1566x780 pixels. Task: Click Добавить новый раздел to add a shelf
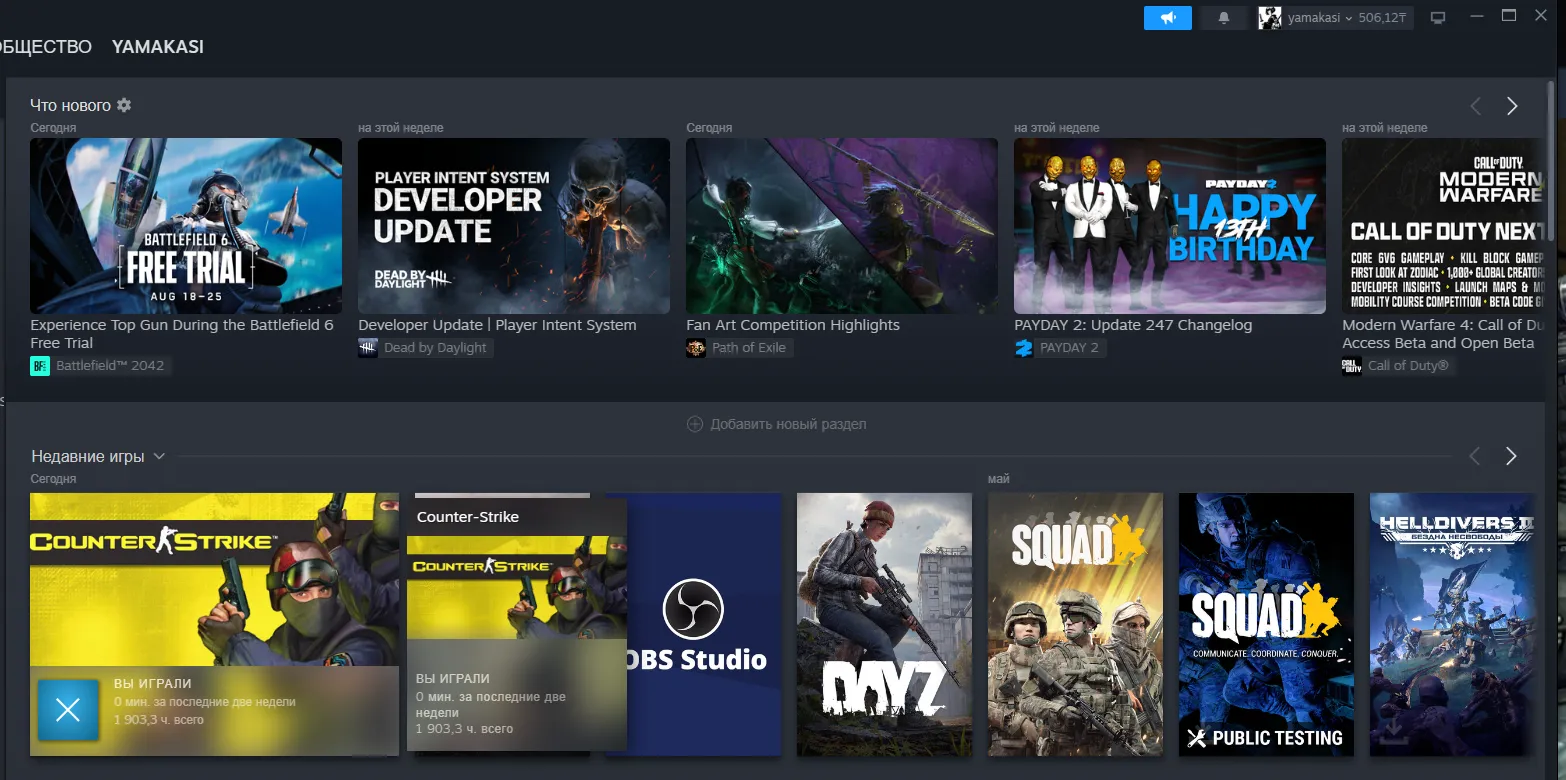pos(776,424)
